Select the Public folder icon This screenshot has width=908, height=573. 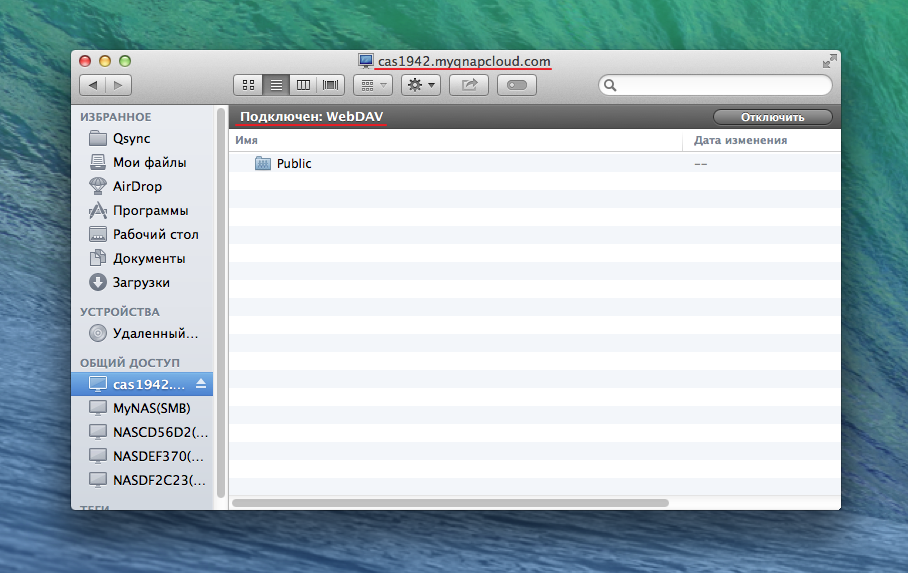[x=263, y=163]
